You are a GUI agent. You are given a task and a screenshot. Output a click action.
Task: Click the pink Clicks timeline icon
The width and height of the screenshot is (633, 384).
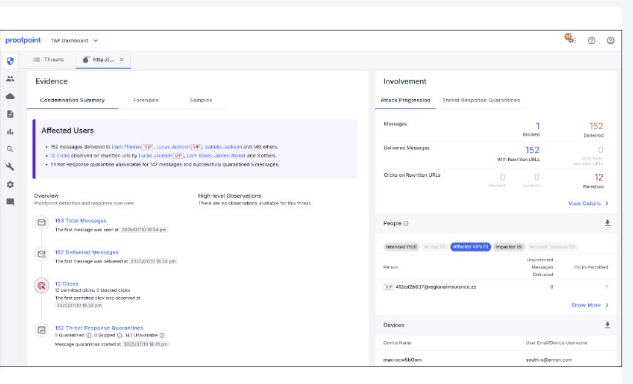[x=42, y=286]
